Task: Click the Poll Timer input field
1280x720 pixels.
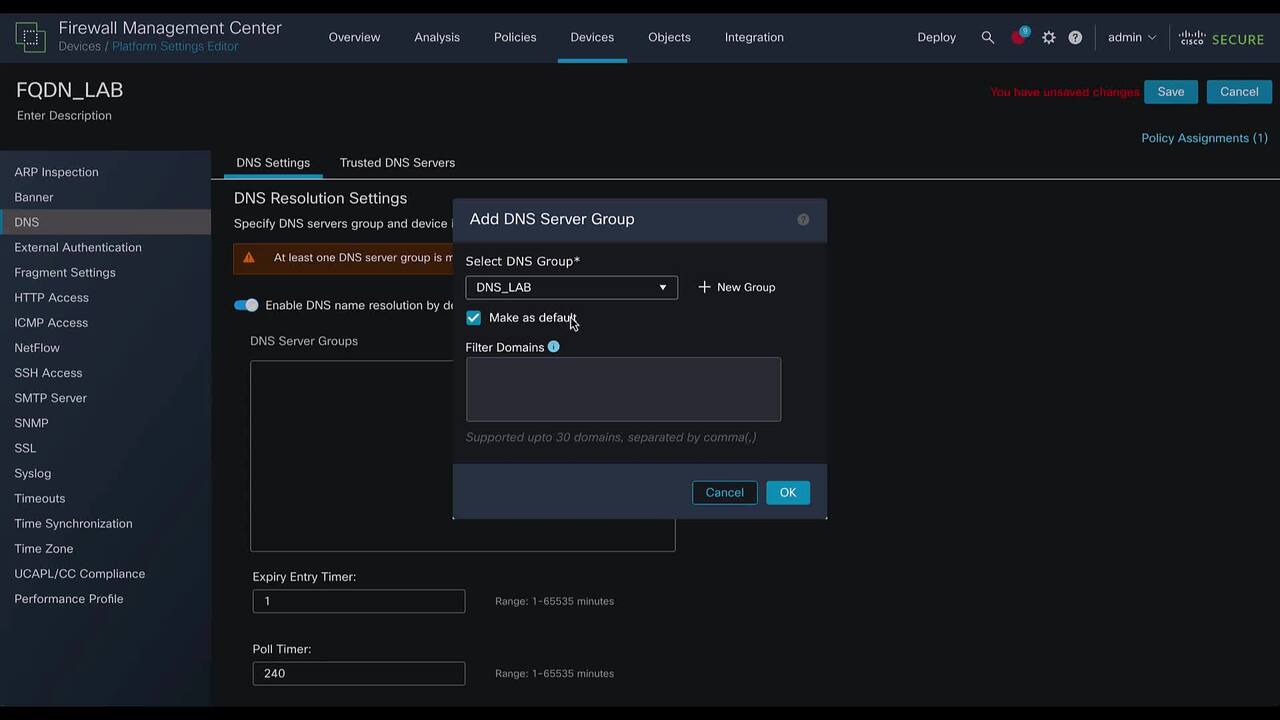Action: pos(358,673)
